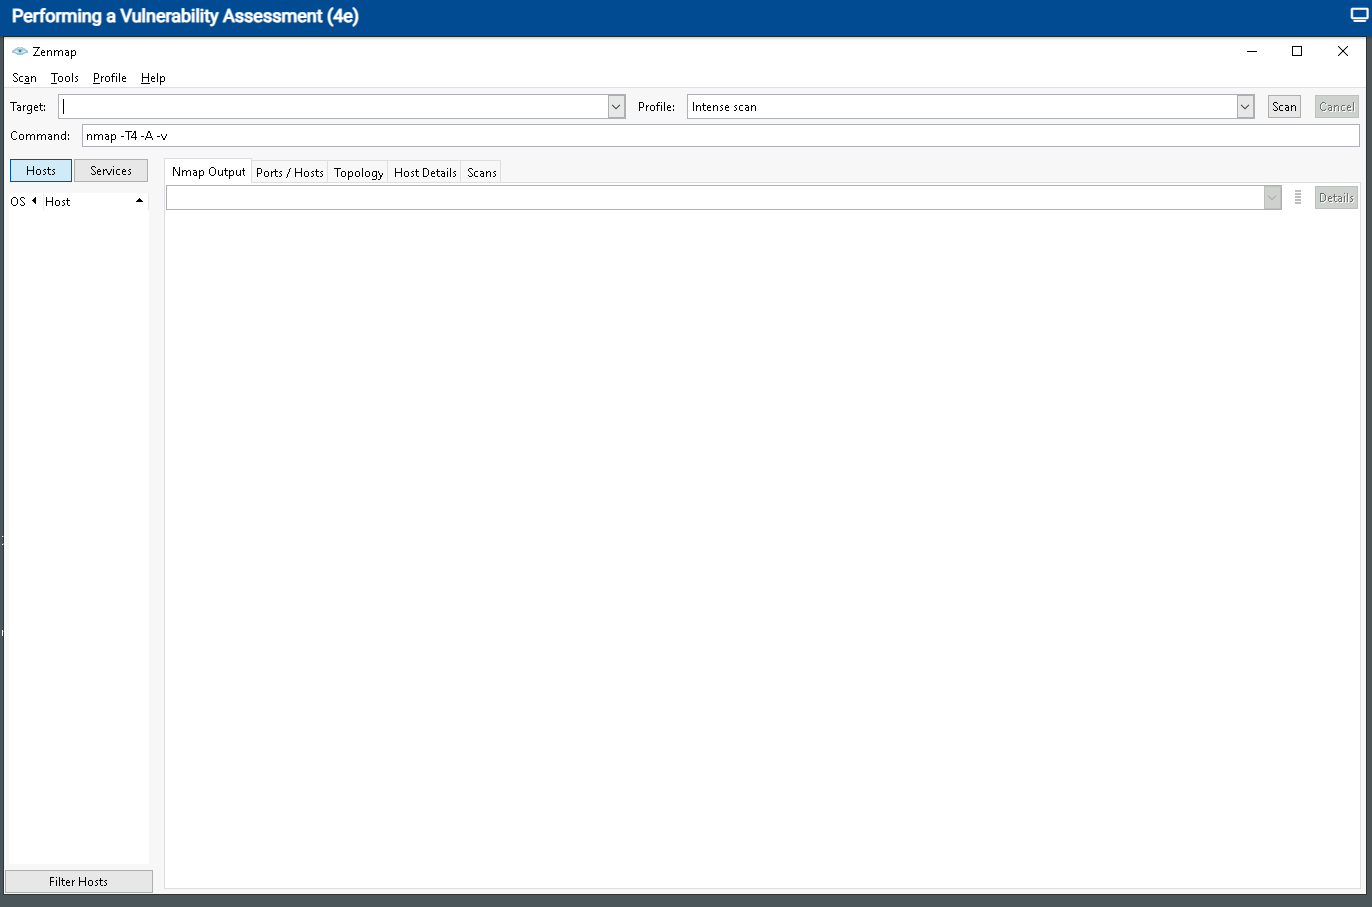Viewport: 1372px width, 907px height.
Task: Minimize the Zenmap window
Action: pos(1252,51)
